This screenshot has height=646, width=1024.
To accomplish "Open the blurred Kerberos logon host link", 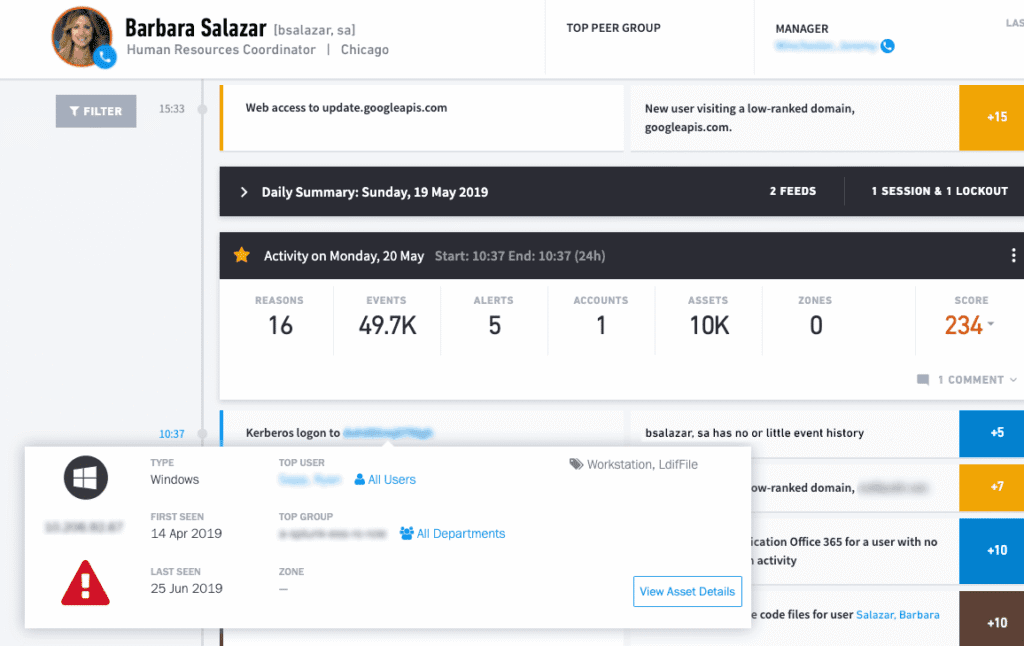I will coord(387,432).
